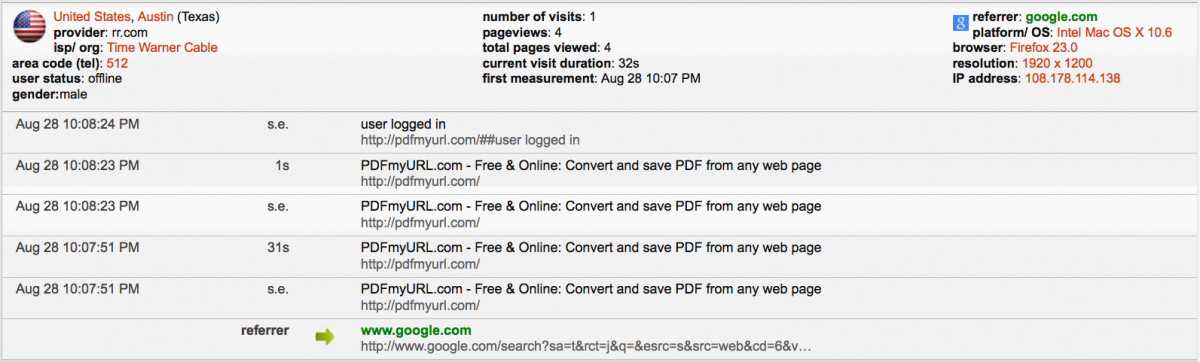This screenshot has height=362, width=1200.
Task: Click the 512 area code link
Action: tap(117, 62)
